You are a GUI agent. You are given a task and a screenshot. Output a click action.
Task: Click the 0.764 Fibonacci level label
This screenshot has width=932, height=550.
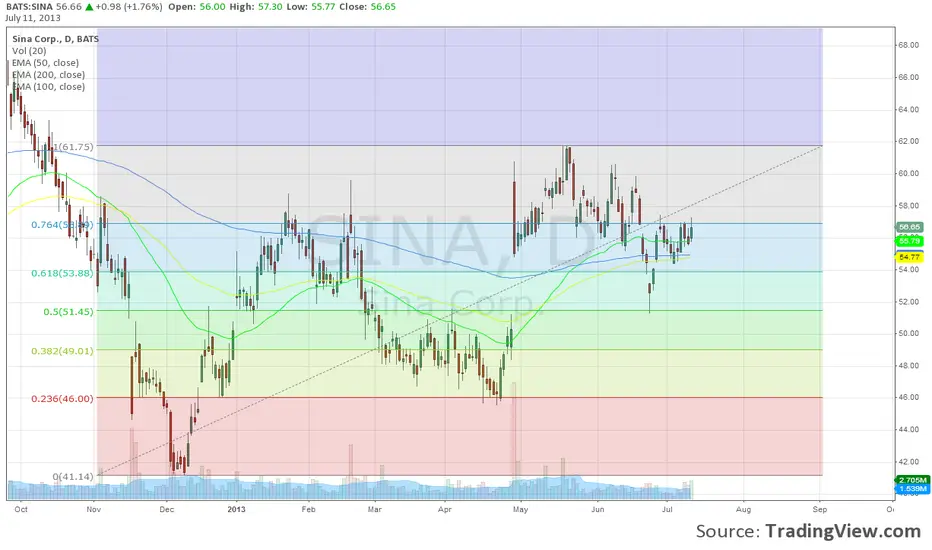(x=62, y=225)
